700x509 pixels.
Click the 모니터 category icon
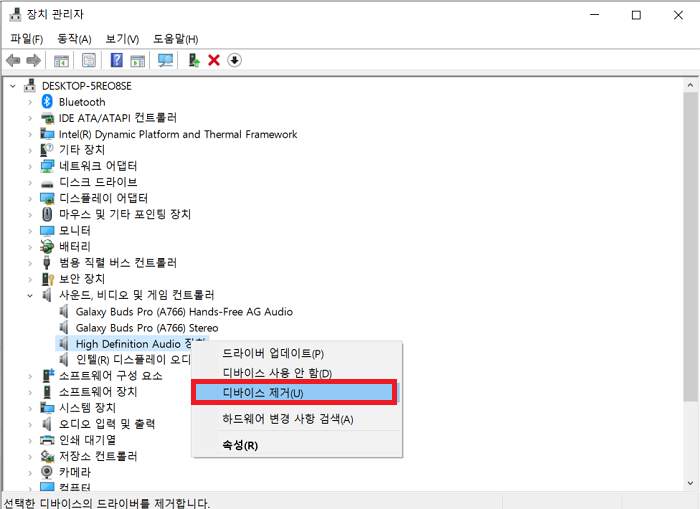[x=47, y=231]
